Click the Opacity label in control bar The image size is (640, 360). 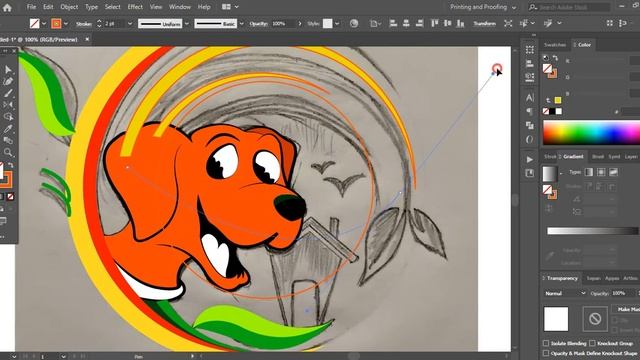[259, 24]
